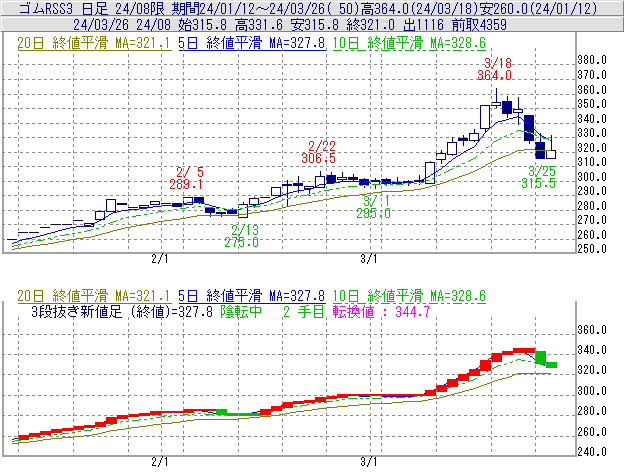Click the 始315.8 opening price value

point(202,25)
